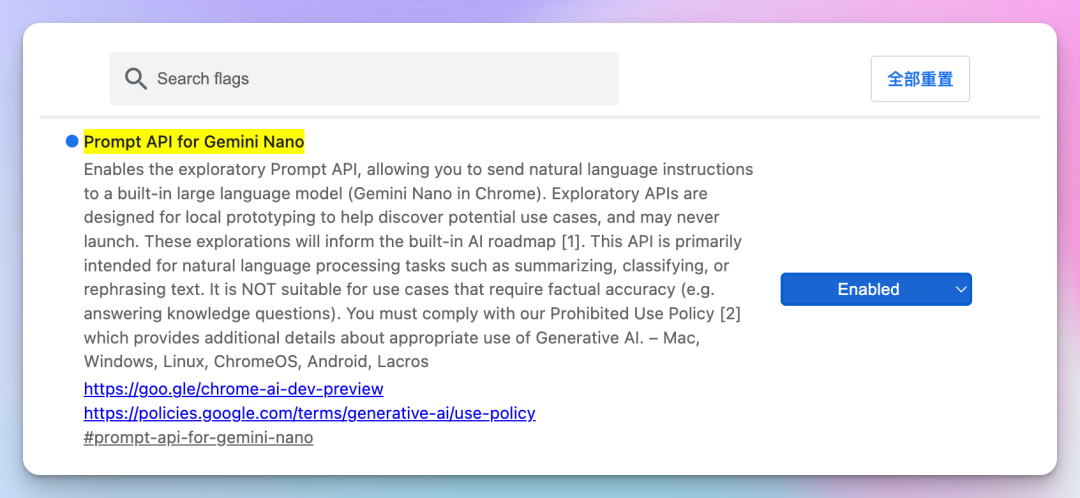Click the #prompt-api-for-gemini-nano anchor link
This screenshot has width=1080, height=498.
point(198,437)
